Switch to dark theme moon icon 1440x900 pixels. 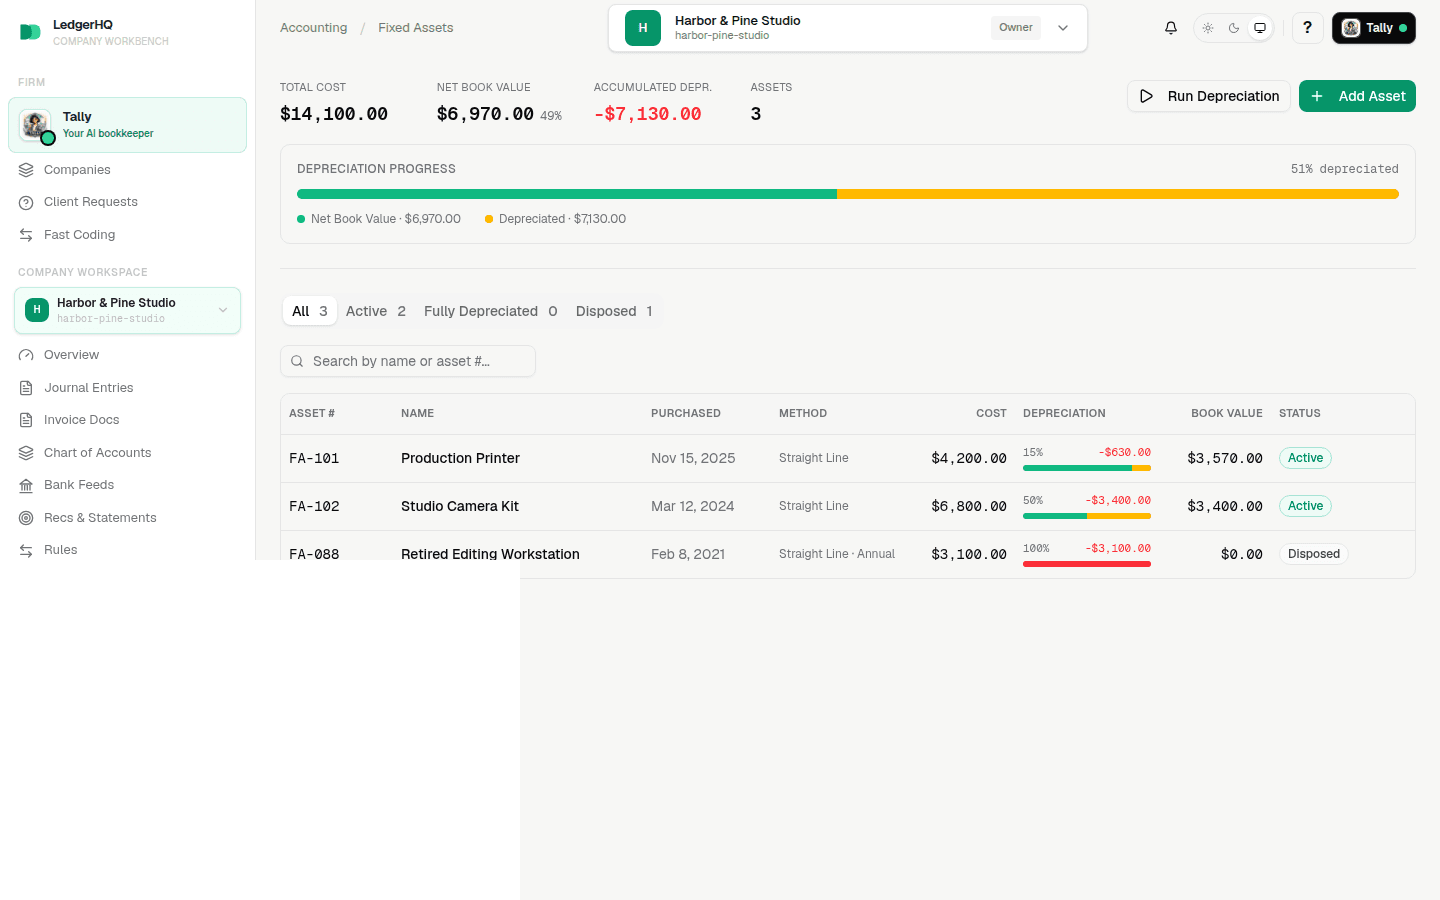point(1234,28)
